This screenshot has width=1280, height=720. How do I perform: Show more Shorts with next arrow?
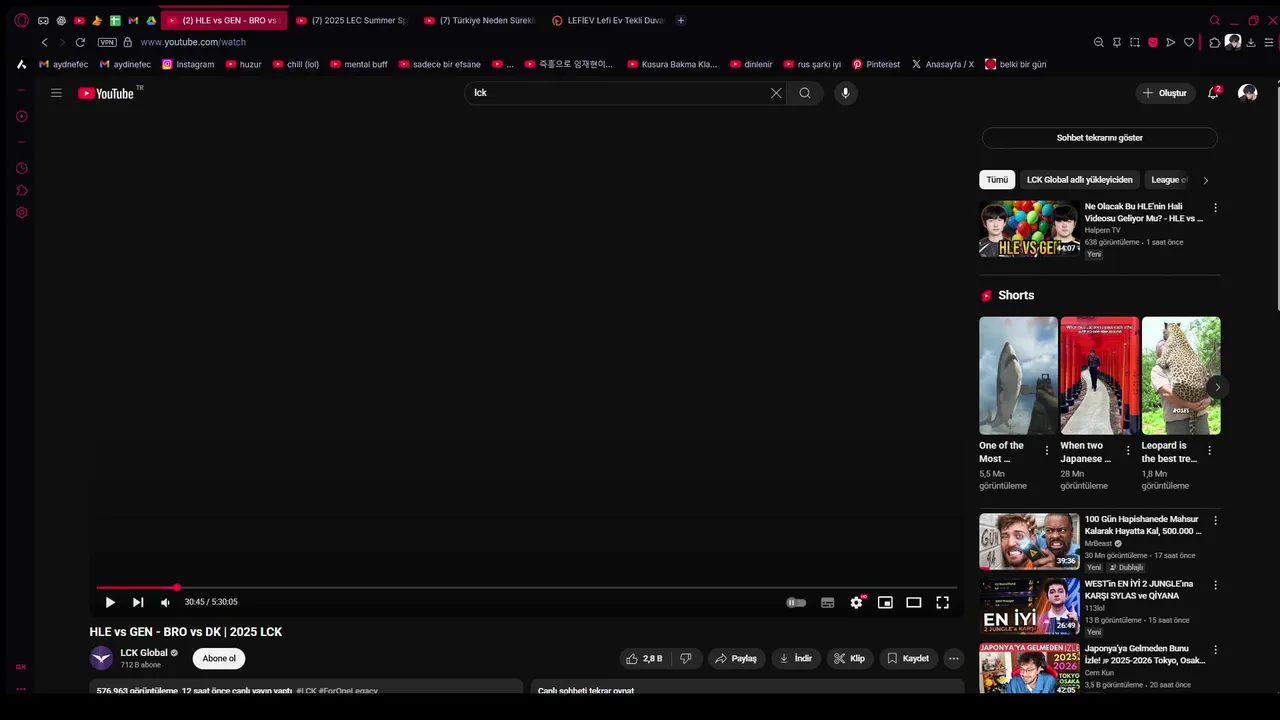pos(1217,387)
